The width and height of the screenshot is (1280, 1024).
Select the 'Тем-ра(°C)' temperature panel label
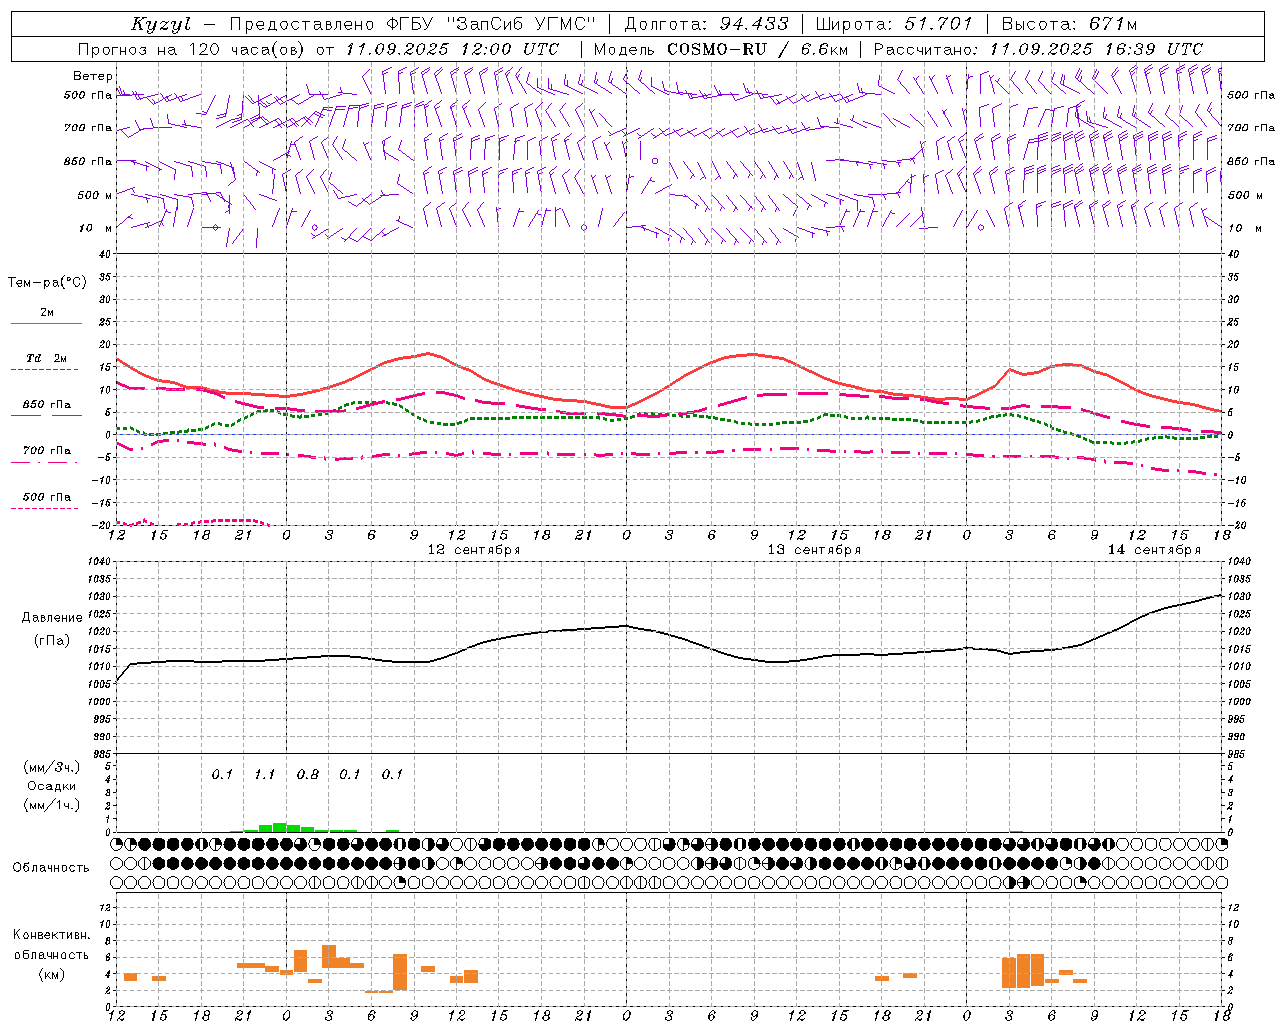[x=47, y=283]
